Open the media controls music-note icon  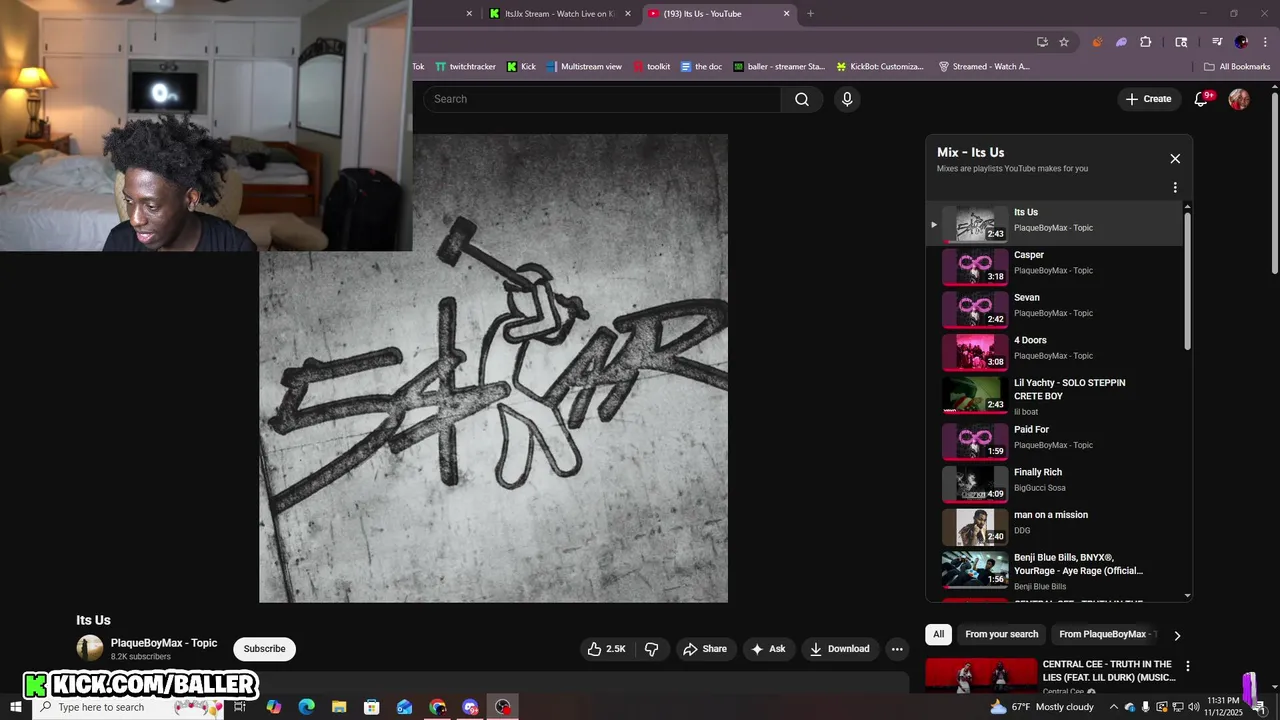click(x=1217, y=42)
